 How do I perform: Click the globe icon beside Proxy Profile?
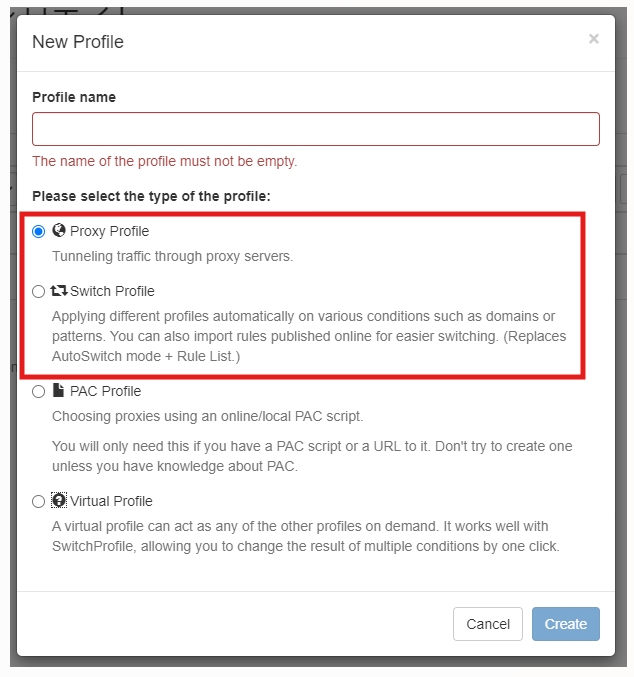pos(59,231)
